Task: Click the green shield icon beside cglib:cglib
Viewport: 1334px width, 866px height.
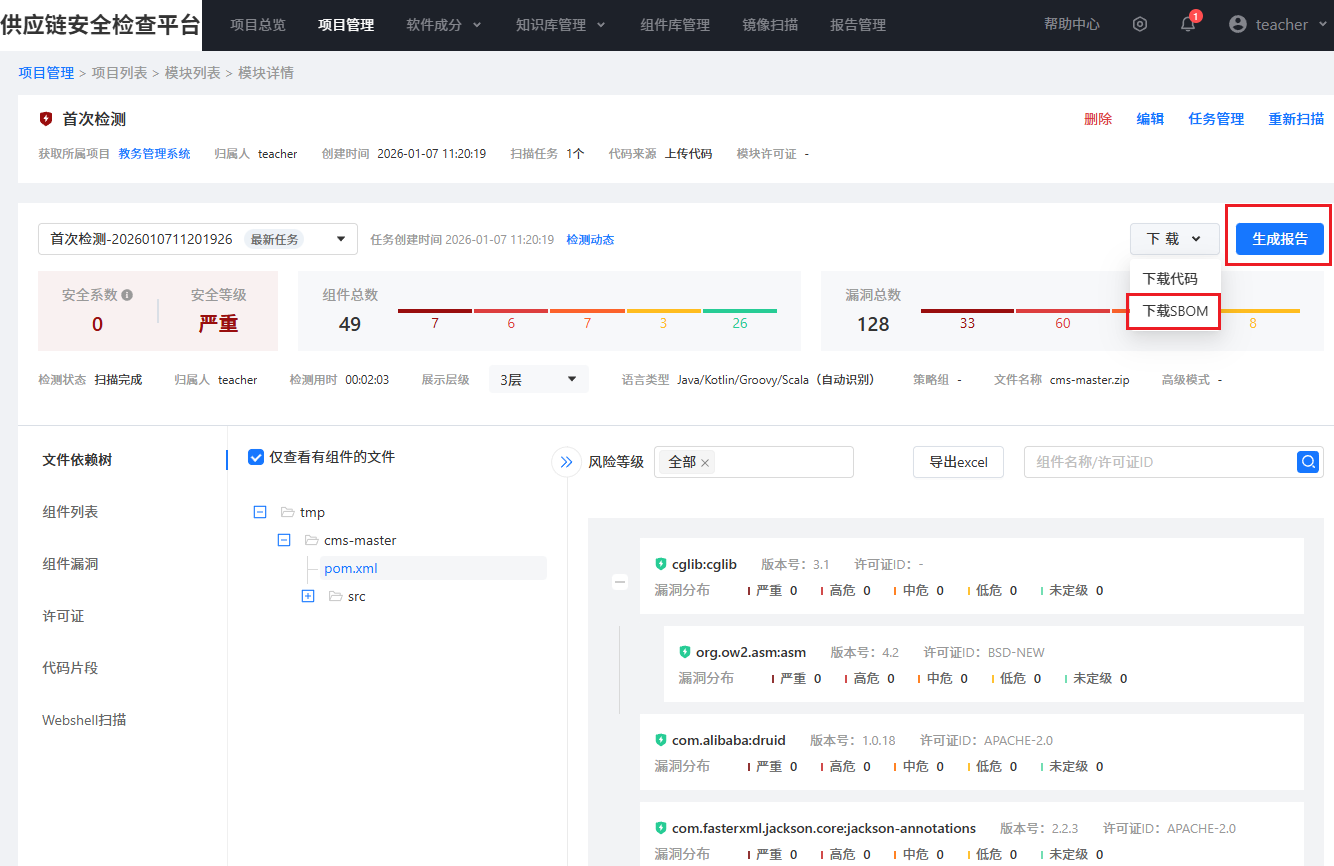Action: (x=660, y=564)
